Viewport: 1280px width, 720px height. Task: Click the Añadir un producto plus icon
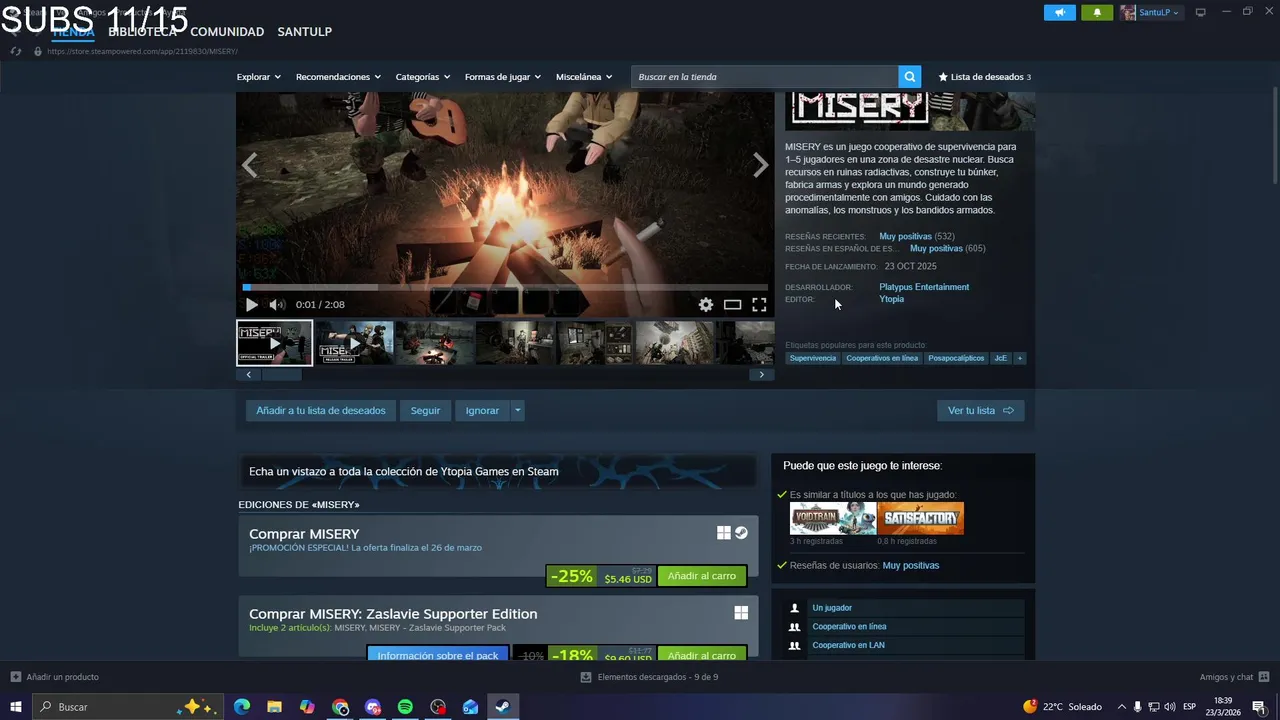coord(15,677)
